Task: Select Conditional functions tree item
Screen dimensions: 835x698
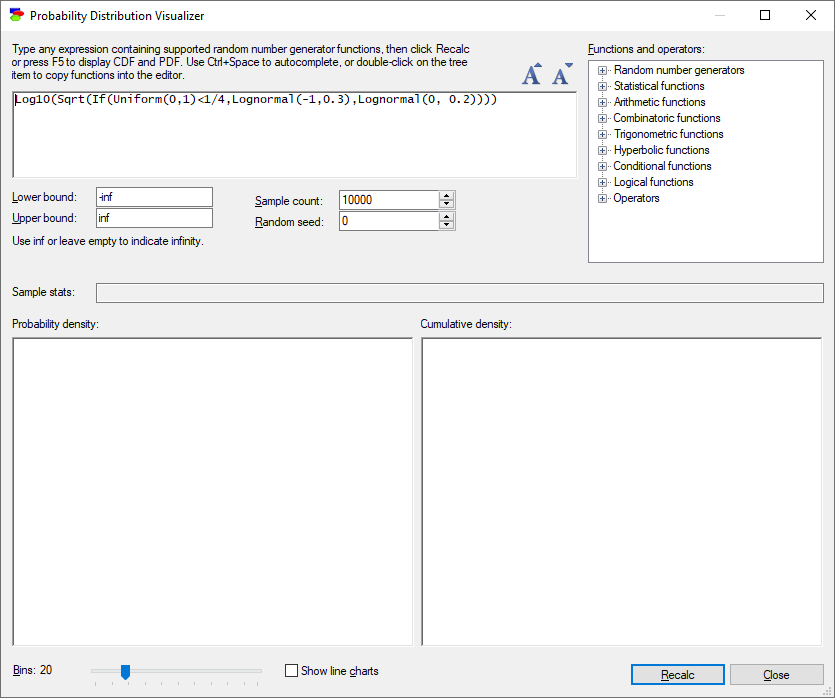Action: (662, 166)
